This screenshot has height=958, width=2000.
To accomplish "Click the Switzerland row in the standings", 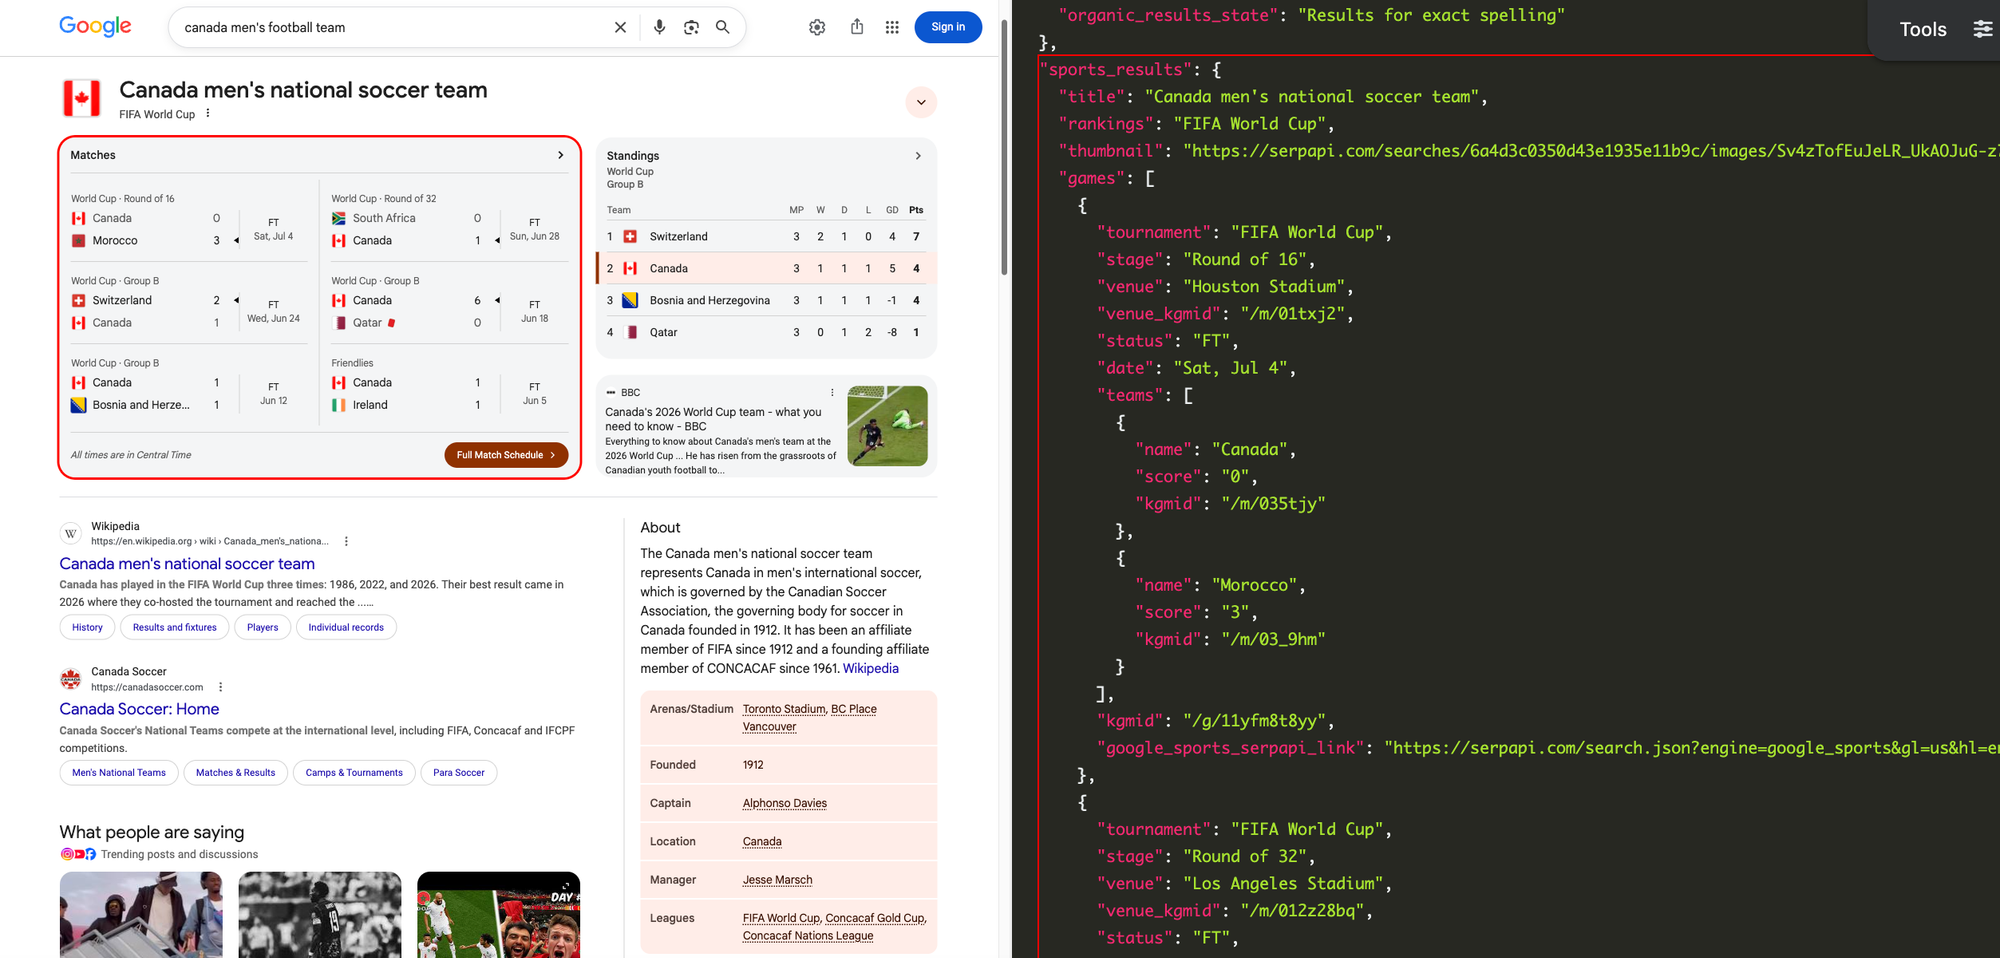I will (766, 236).
